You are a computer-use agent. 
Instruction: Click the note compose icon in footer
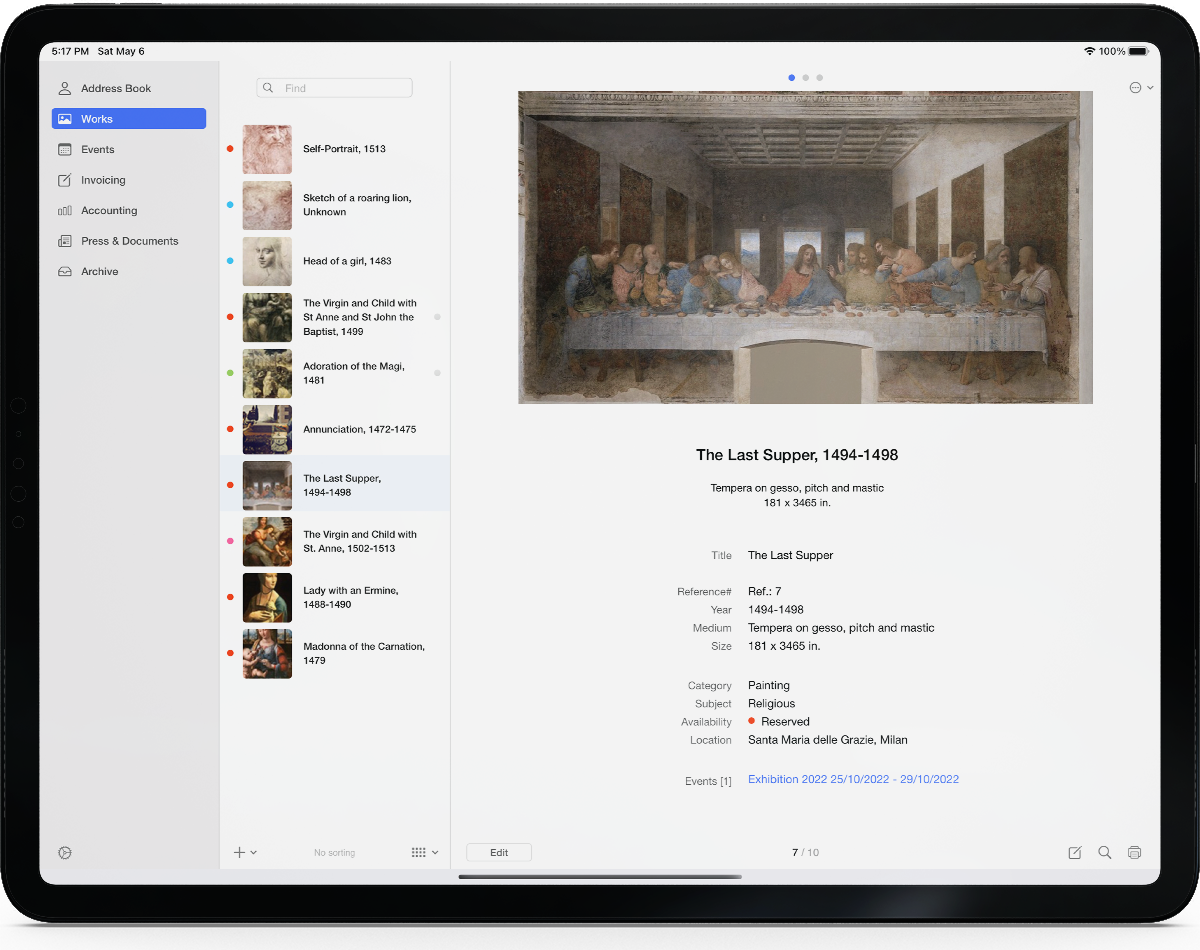[1075, 853]
